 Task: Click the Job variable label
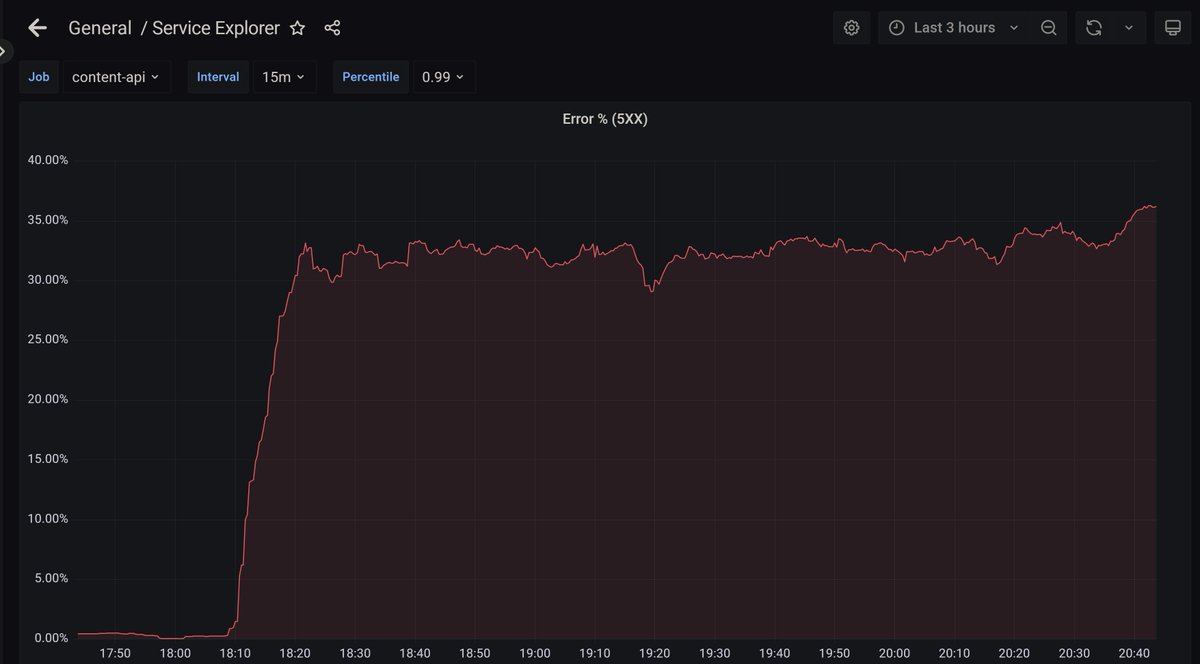(x=38, y=76)
